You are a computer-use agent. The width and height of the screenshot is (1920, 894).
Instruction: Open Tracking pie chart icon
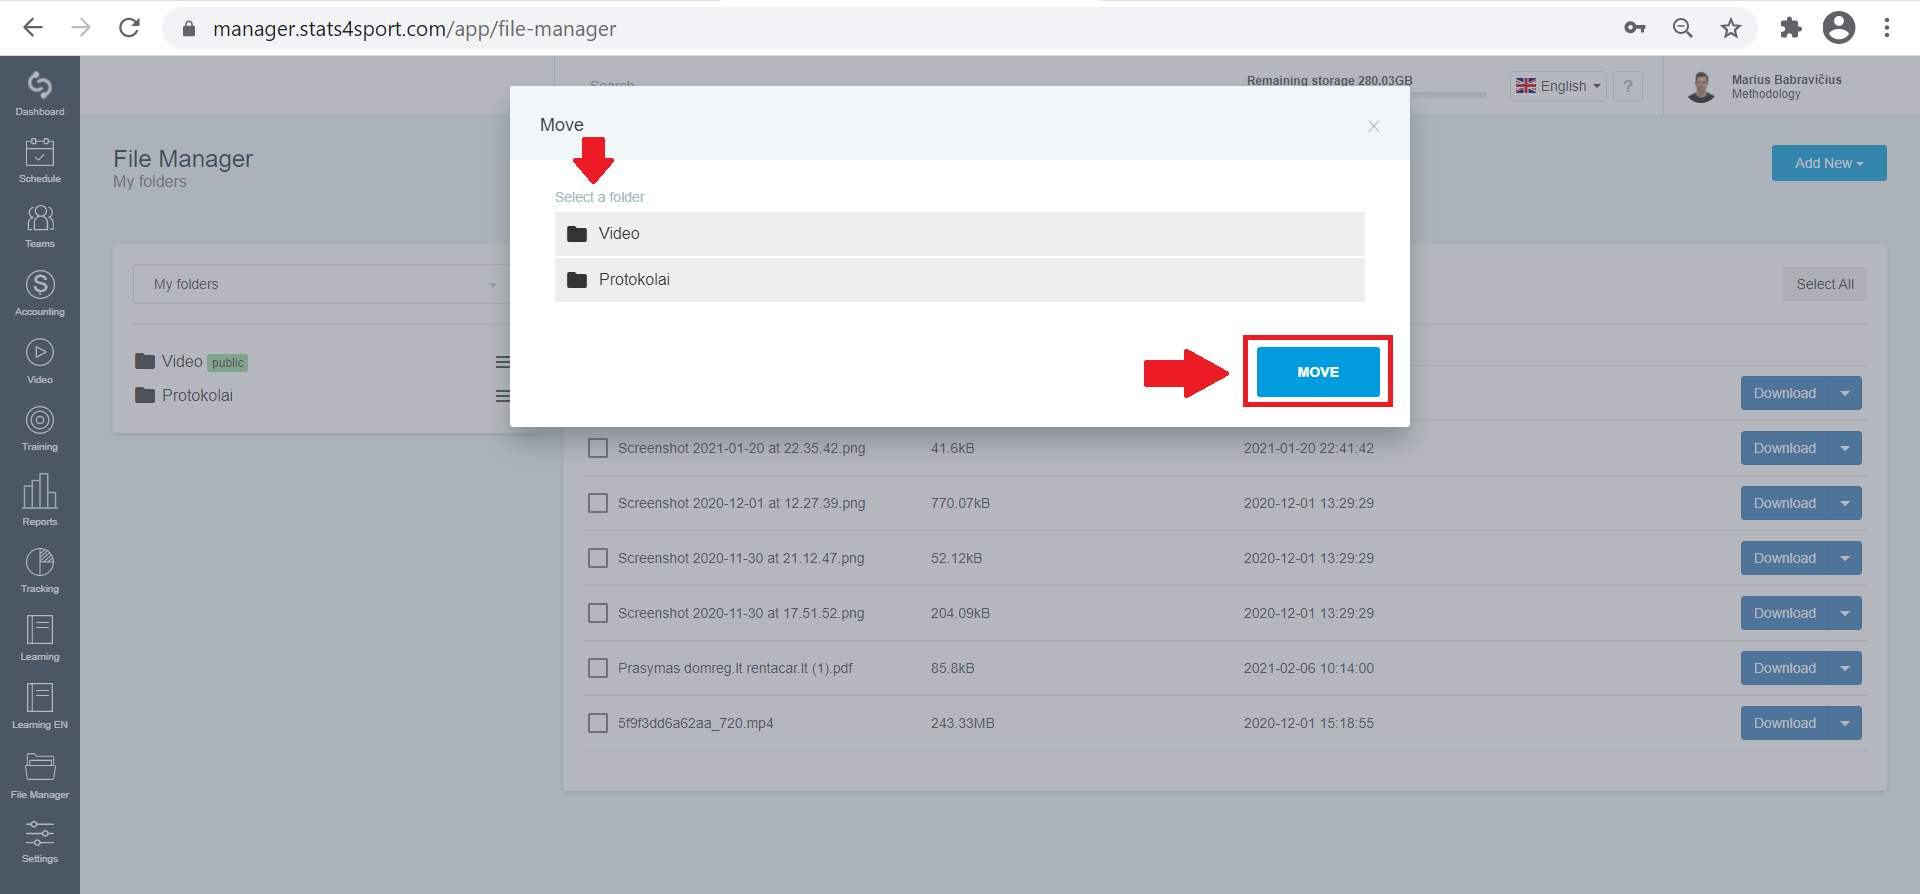pyautogui.click(x=40, y=570)
